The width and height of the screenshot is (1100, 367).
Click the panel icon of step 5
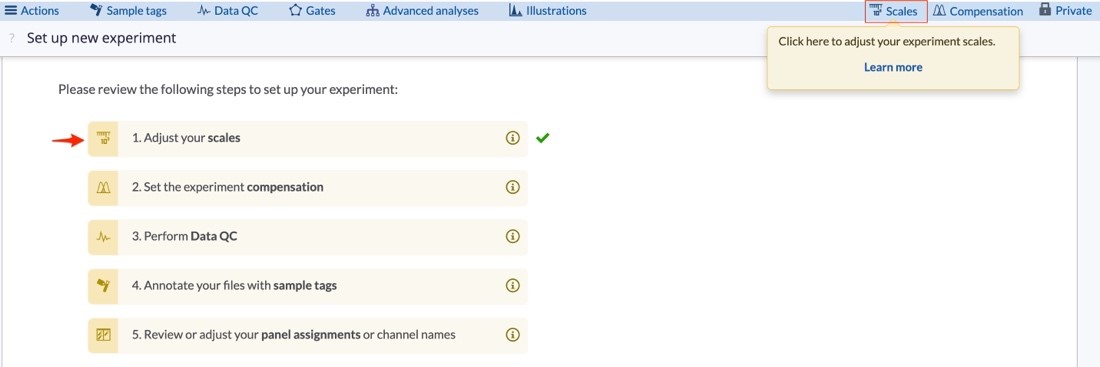(103, 335)
